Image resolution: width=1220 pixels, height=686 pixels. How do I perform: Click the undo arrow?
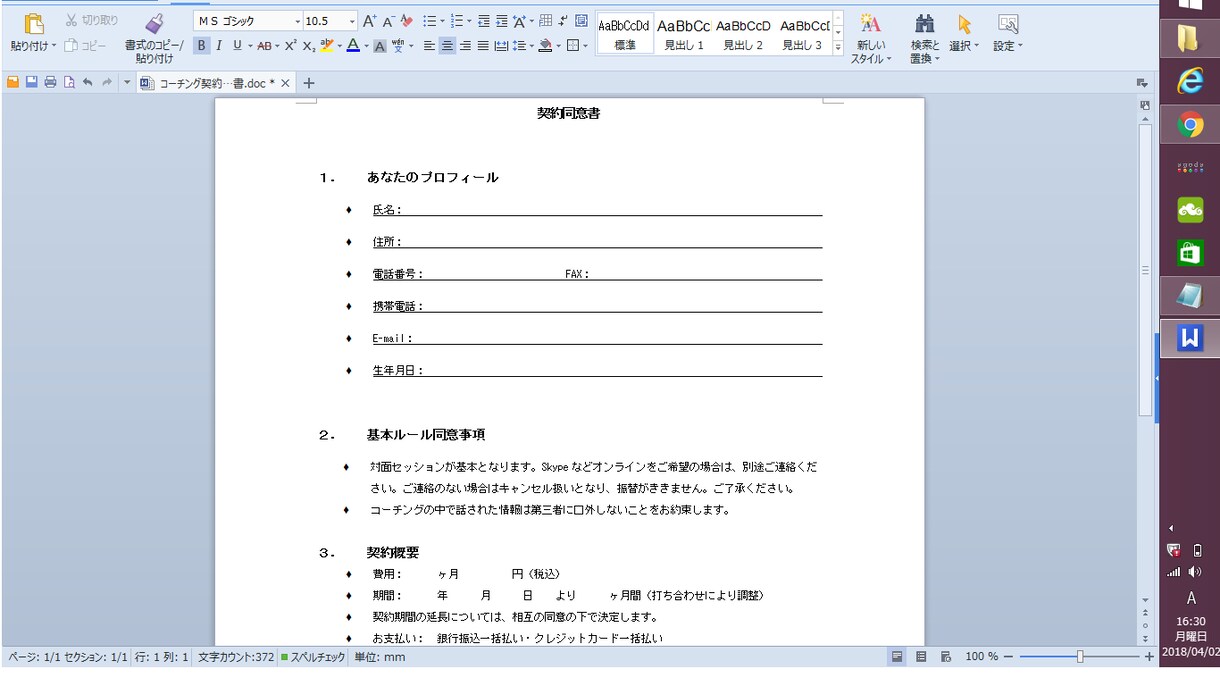click(x=88, y=82)
